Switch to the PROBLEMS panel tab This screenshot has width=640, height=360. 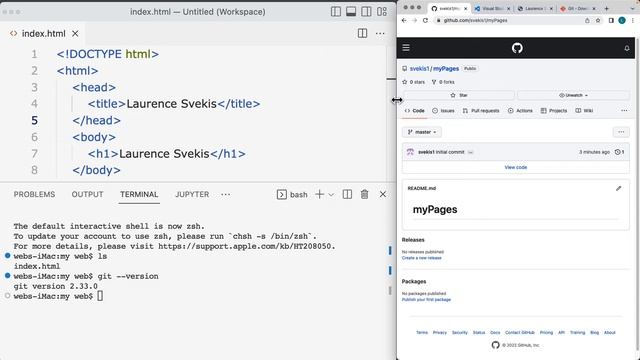pos(34,194)
